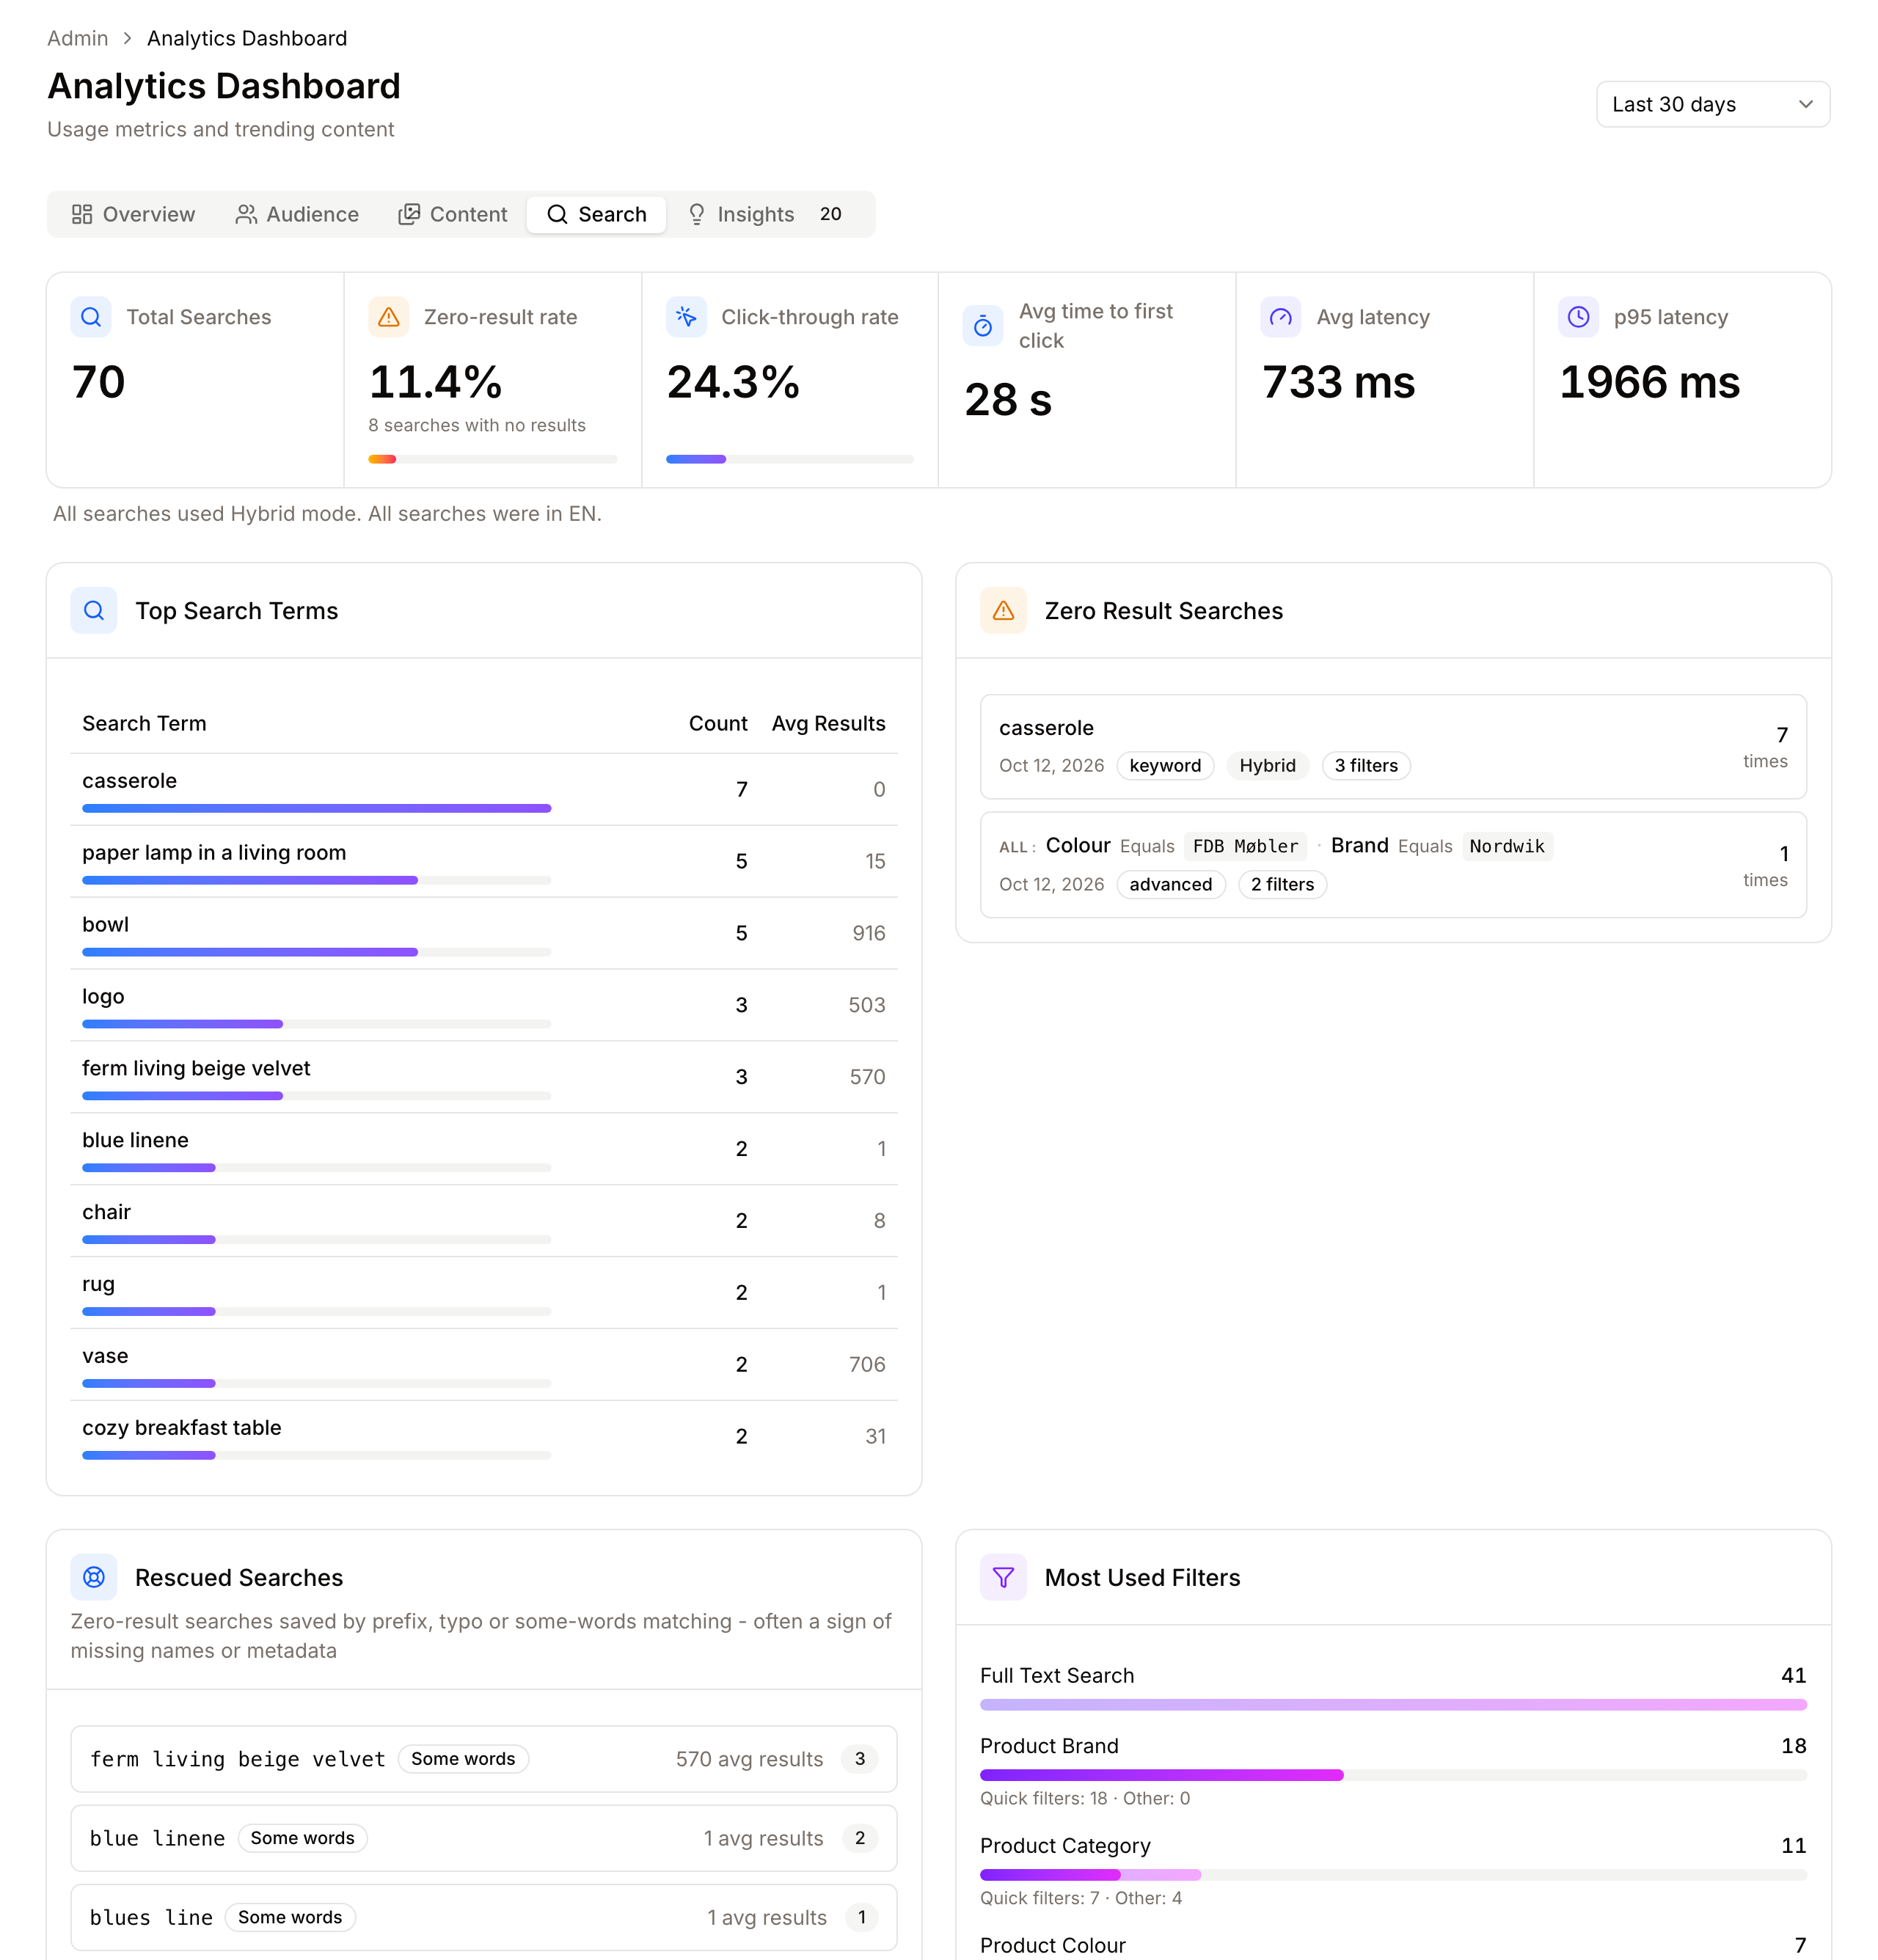Click the Product Brand usage bar
This screenshot has width=1878, height=1960.
(1393, 1775)
